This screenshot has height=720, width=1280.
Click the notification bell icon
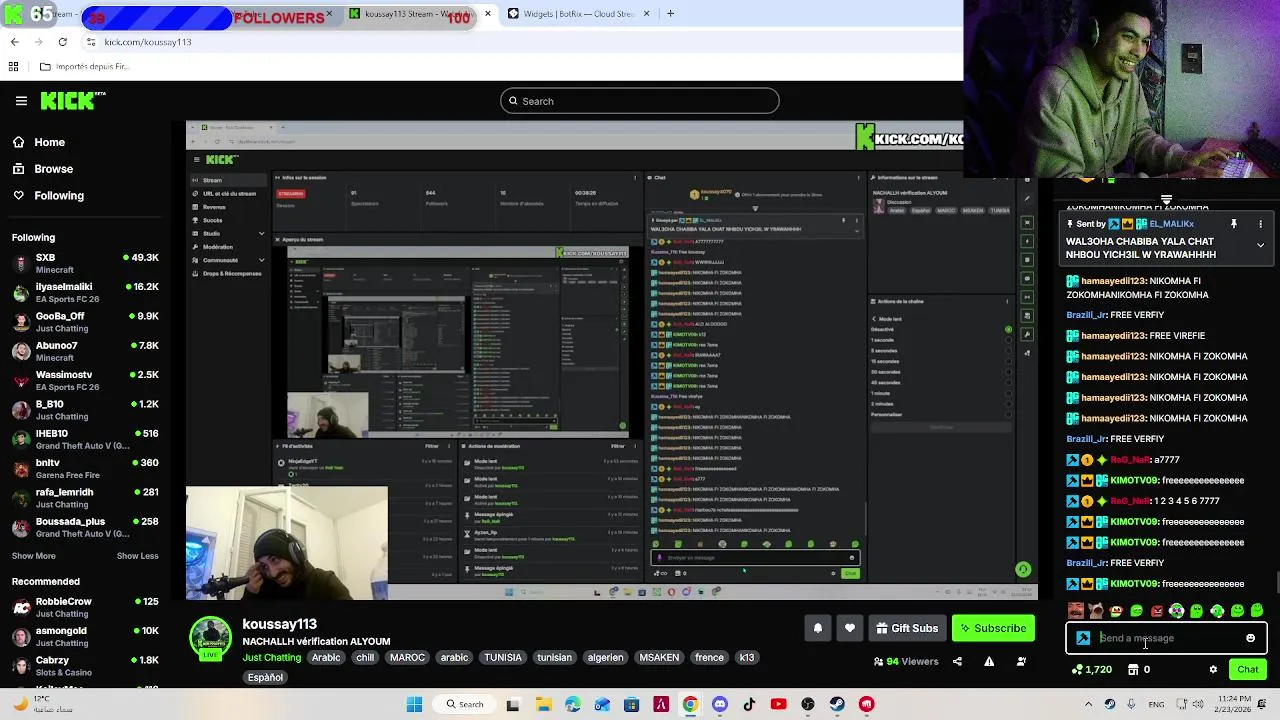[817, 628]
